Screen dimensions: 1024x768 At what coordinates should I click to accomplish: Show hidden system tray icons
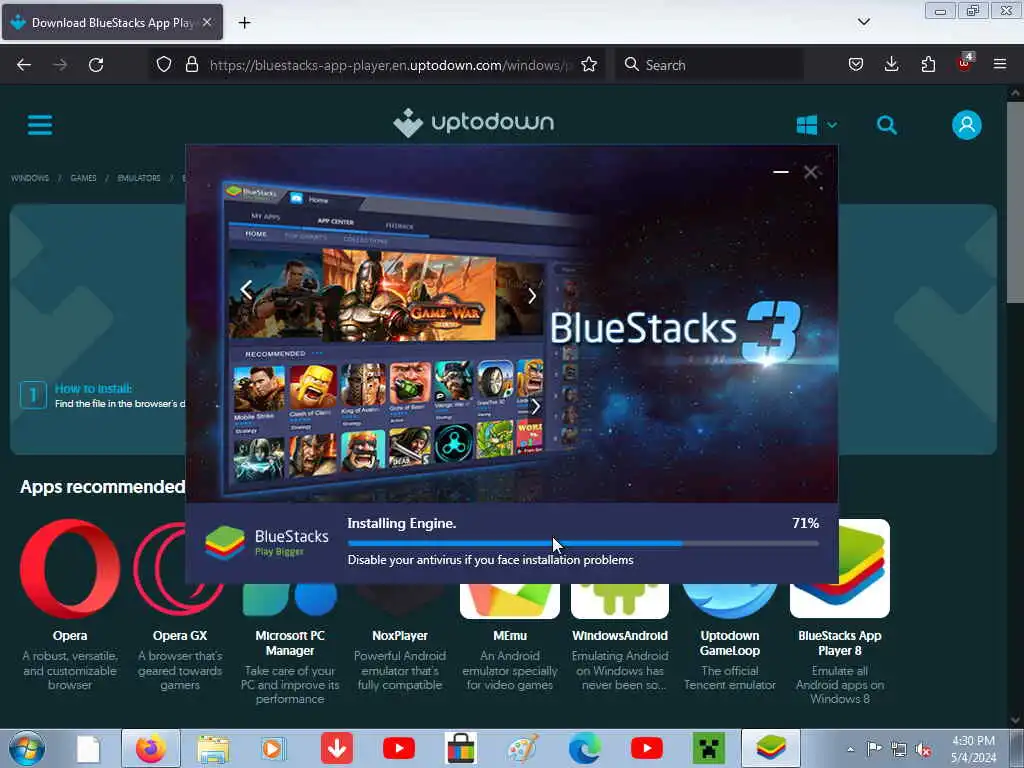click(x=850, y=749)
